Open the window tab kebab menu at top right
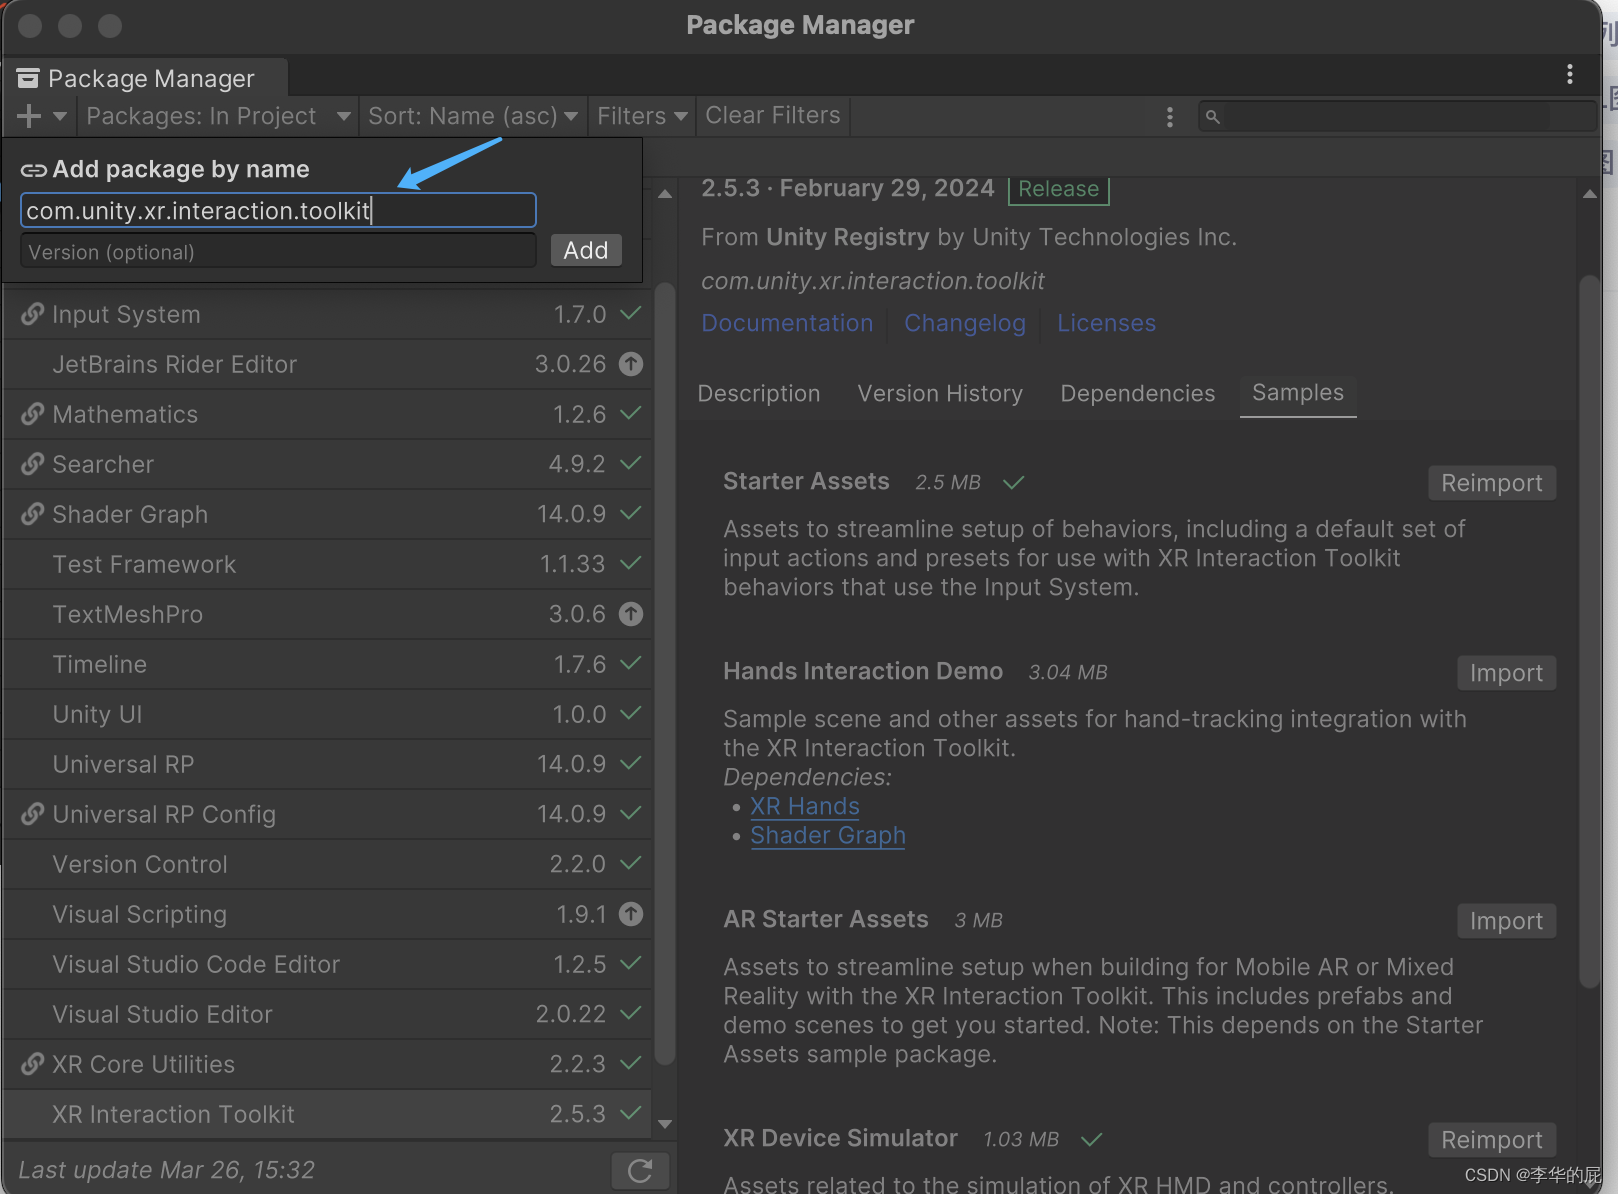Screen dimensions: 1618x1194 click(x=1569, y=74)
